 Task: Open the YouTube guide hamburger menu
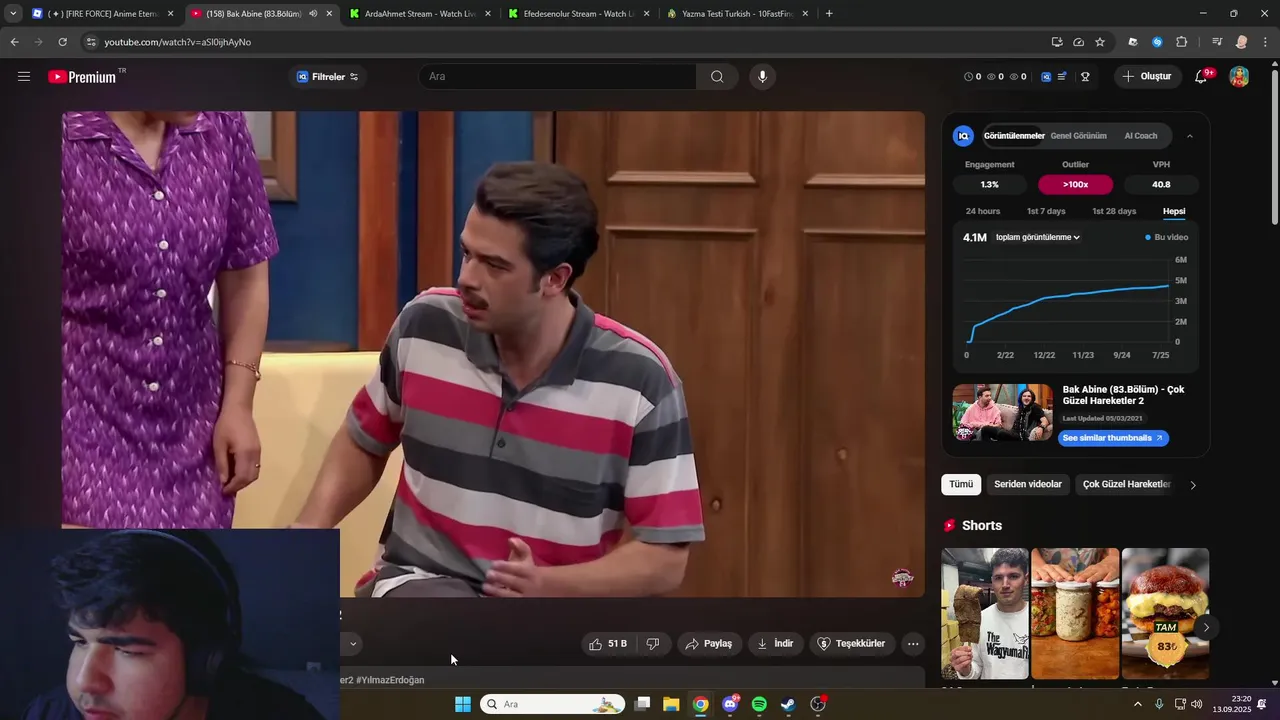pos(24,77)
